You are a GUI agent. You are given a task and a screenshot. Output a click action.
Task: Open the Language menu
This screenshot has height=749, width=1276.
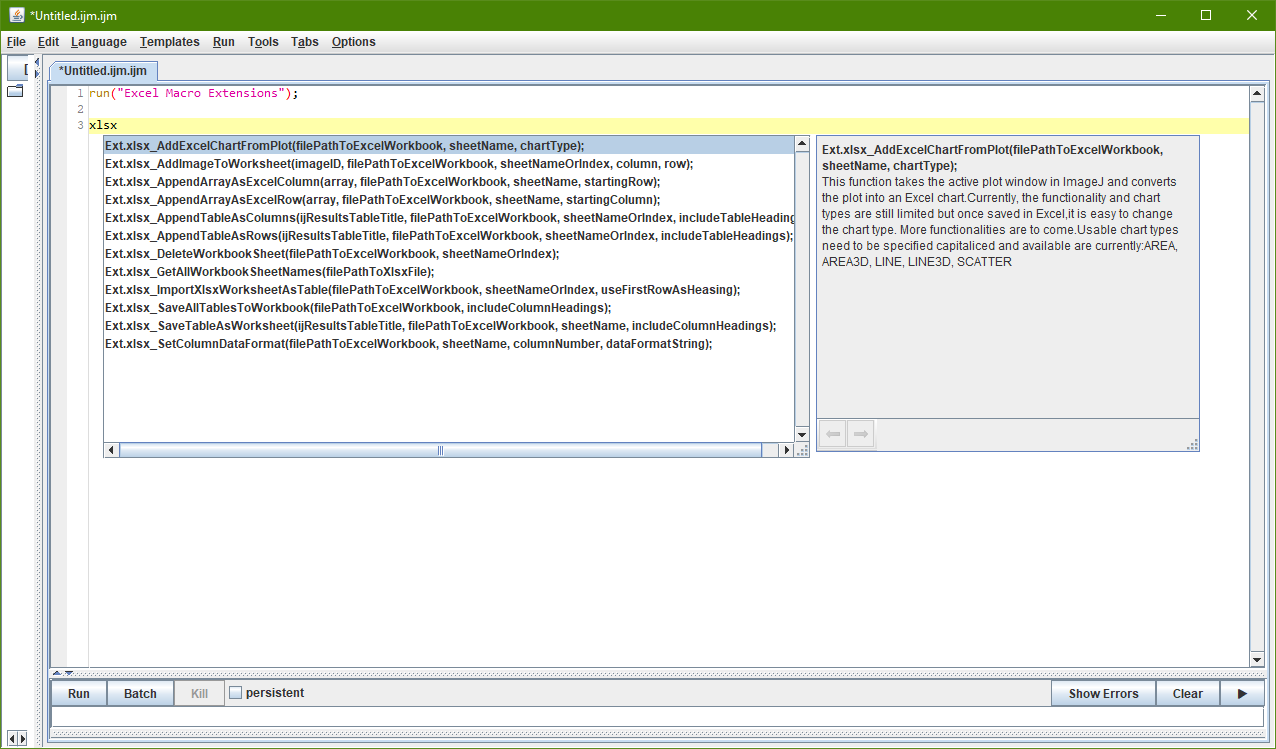point(99,42)
